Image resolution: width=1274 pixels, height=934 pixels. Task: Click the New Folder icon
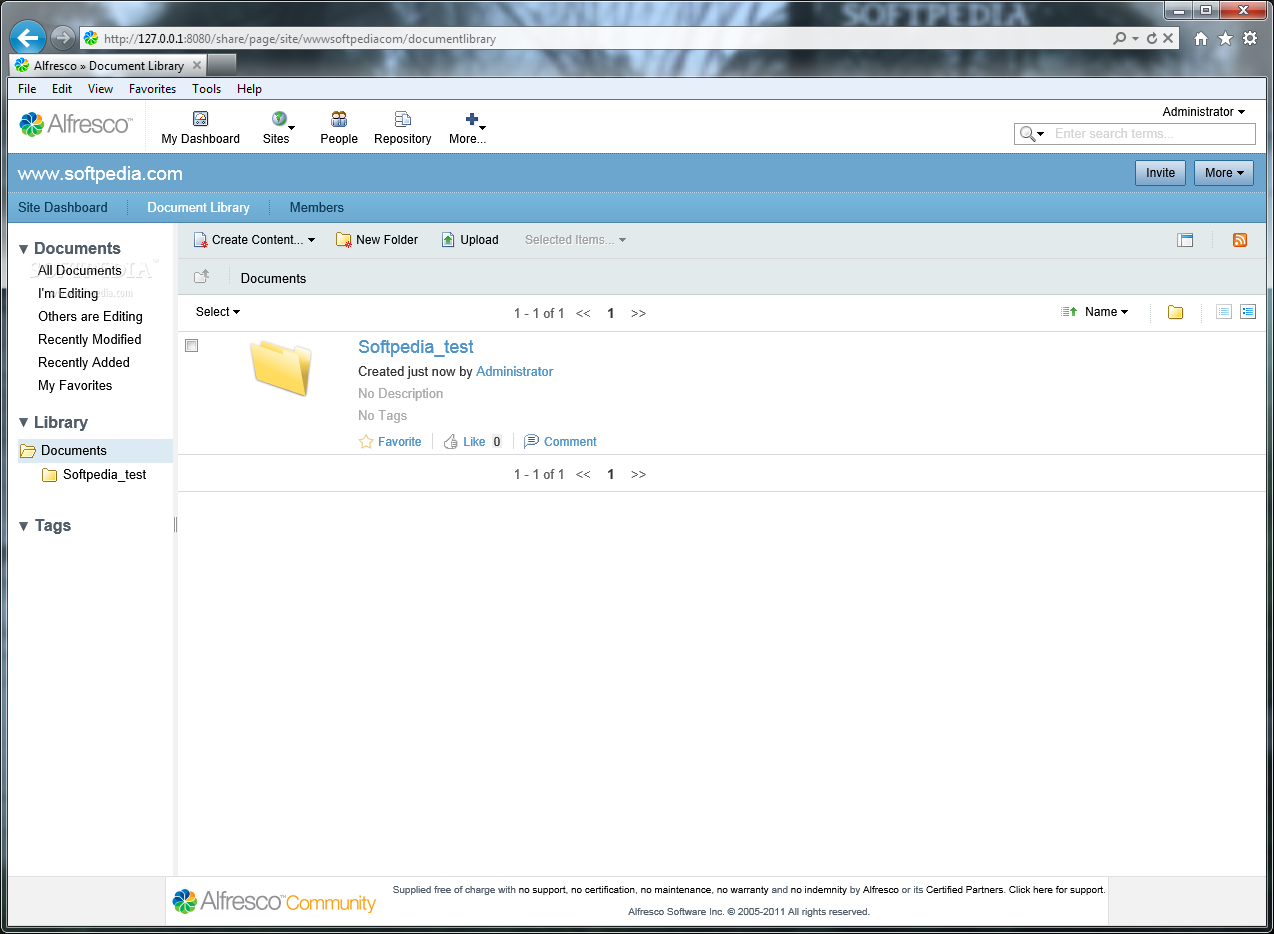point(343,240)
